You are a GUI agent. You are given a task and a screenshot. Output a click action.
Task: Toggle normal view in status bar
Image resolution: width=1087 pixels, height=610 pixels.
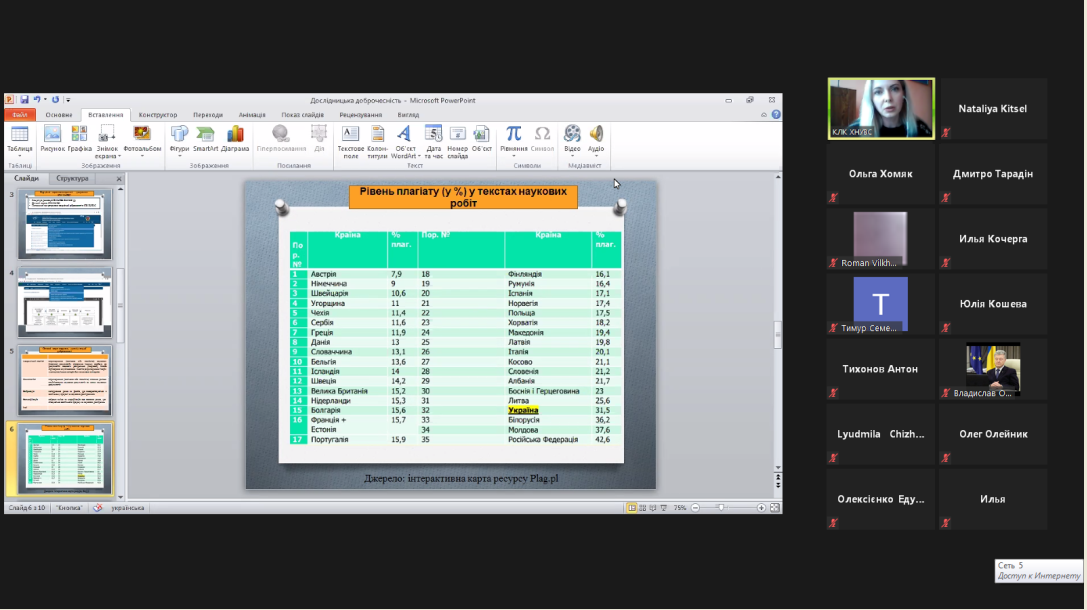coord(632,508)
